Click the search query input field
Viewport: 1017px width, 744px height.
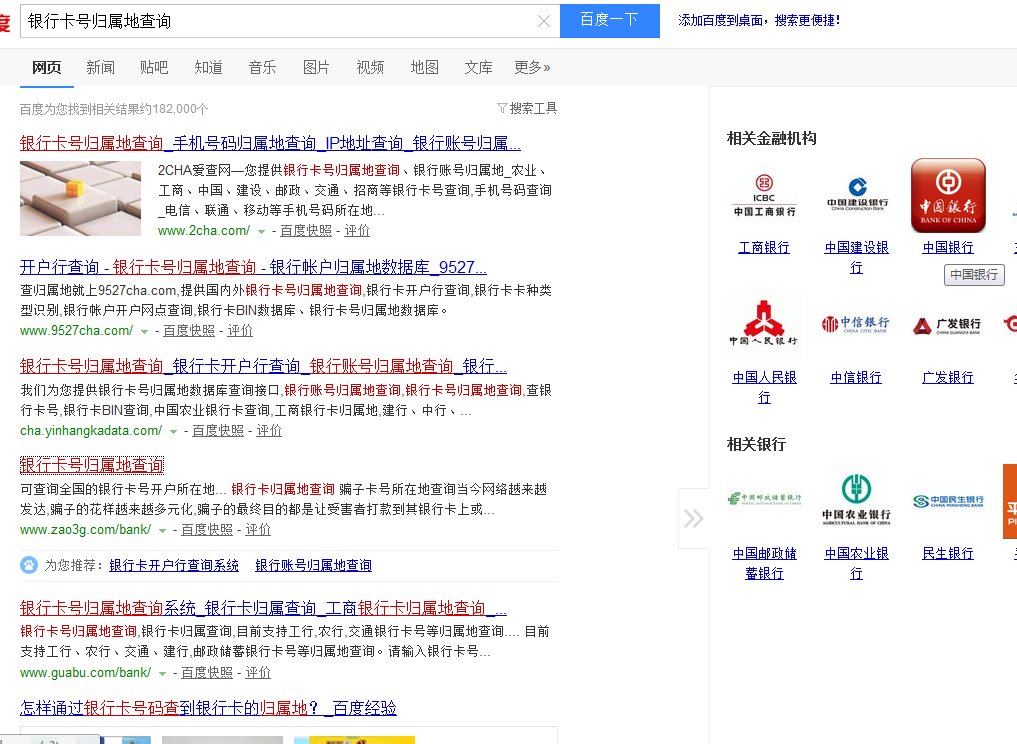point(280,21)
